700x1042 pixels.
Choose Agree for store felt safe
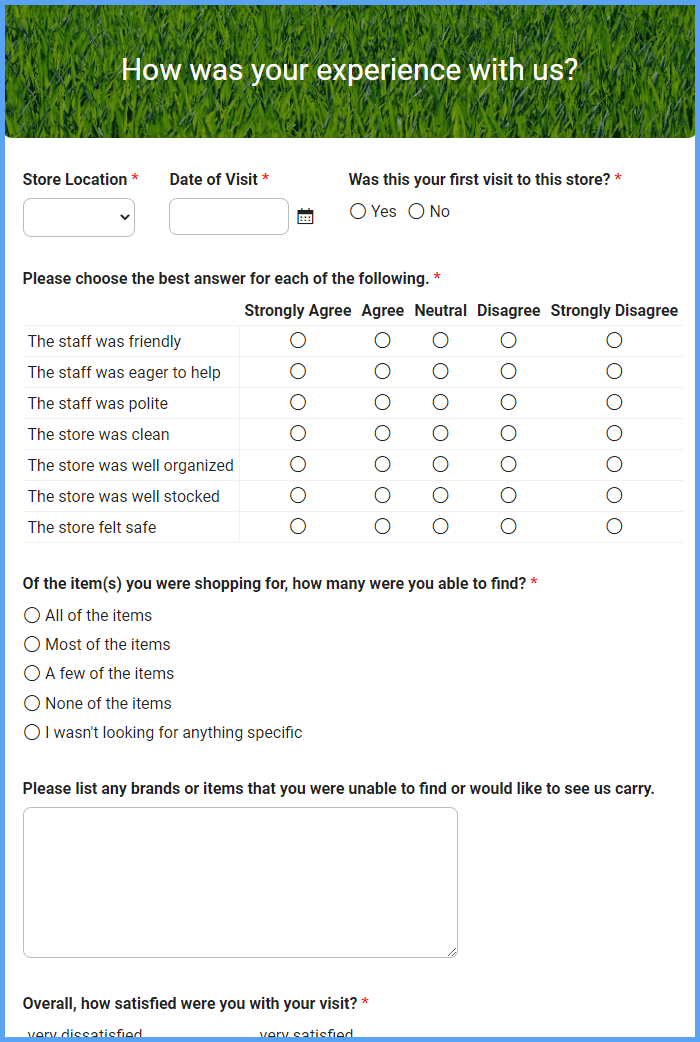click(383, 527)
